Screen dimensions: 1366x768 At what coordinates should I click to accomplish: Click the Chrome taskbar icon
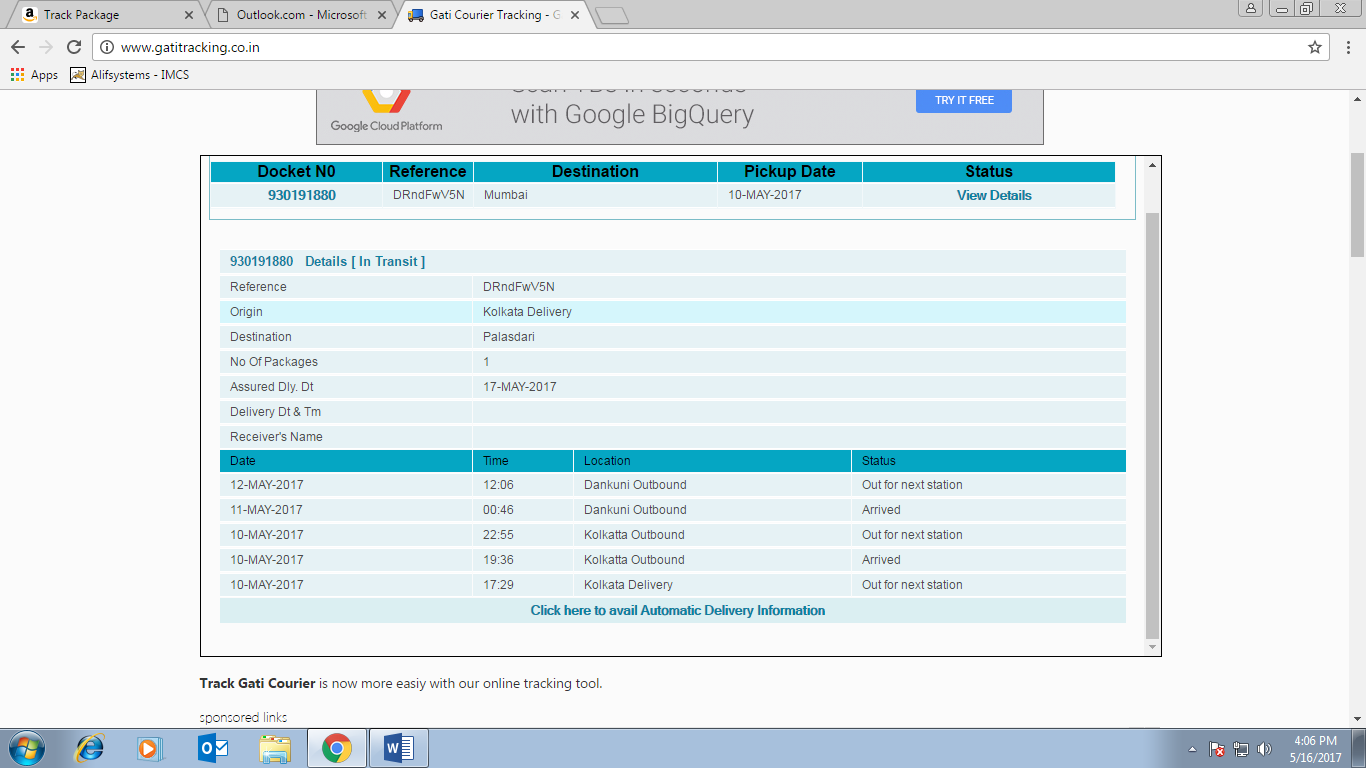click(x=337, y=748)
